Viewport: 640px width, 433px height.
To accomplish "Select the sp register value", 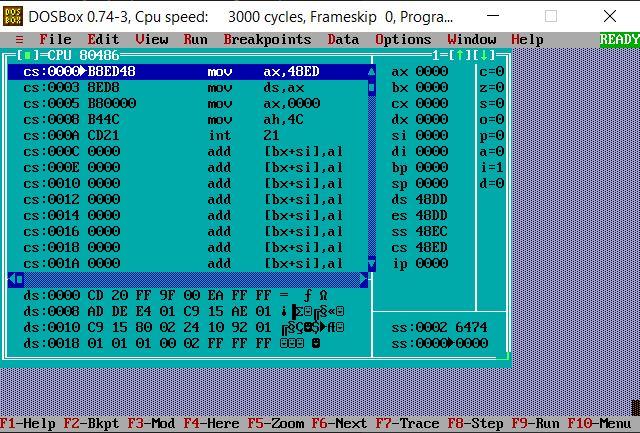I will click(x=432, y=184).
